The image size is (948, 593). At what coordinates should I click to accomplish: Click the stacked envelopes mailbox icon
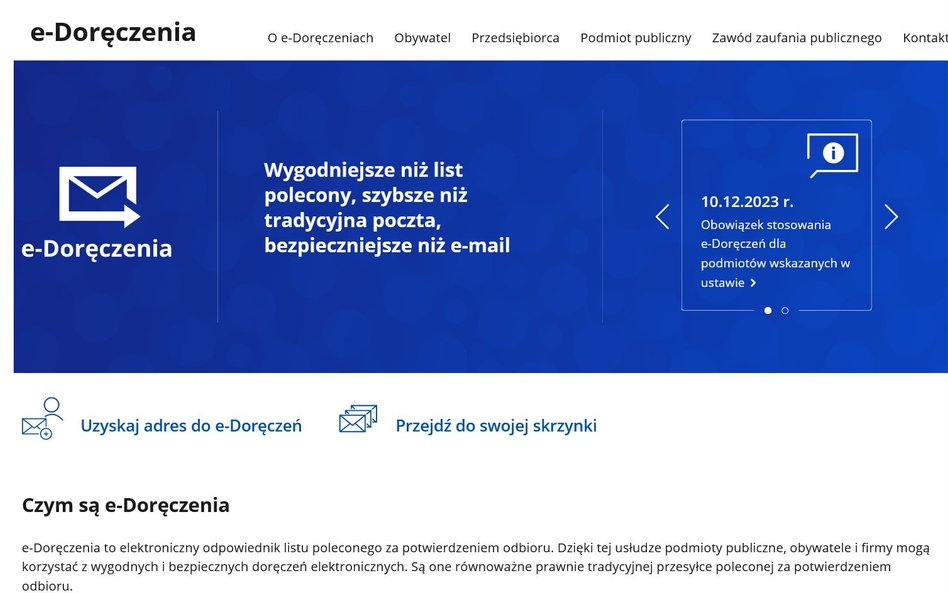click(358, 419)
